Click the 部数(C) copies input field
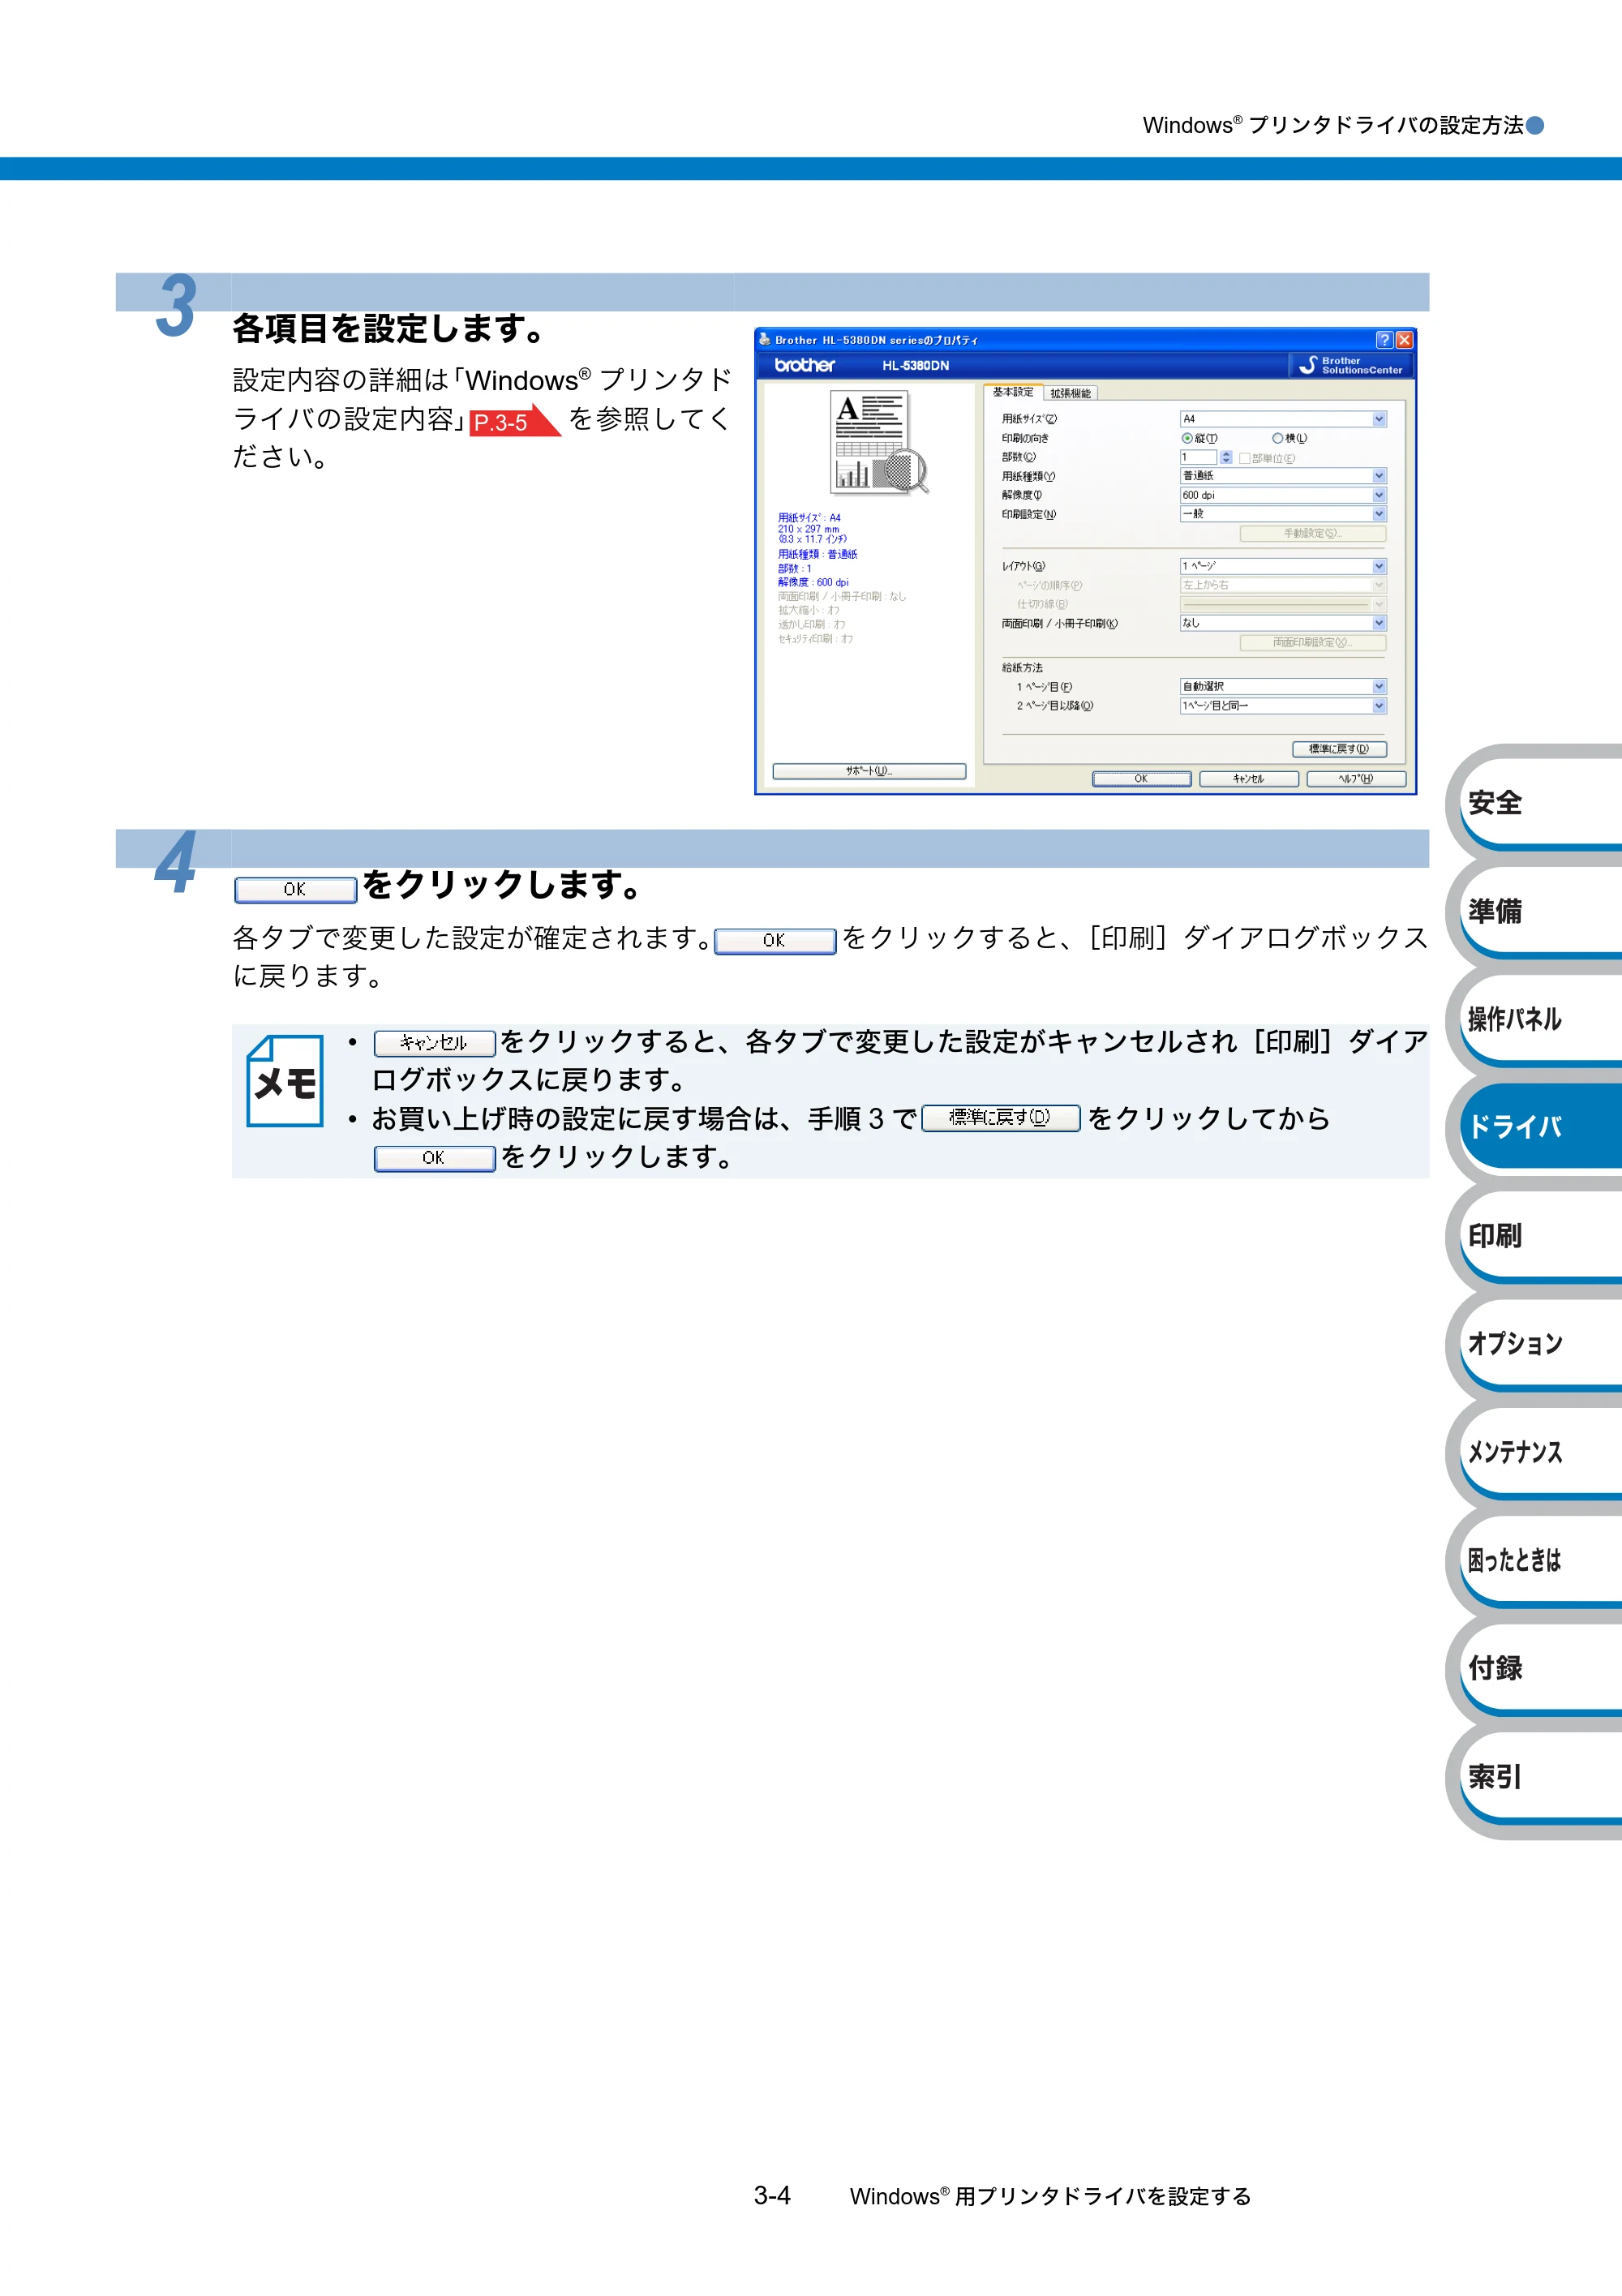1622x2296 pixels. [1199, 457]
